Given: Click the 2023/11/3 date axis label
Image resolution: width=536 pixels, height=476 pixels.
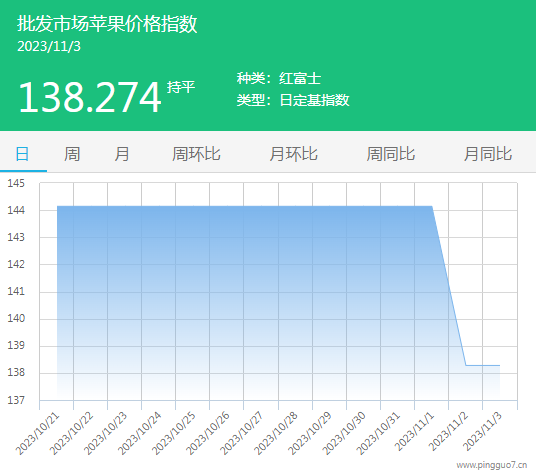Looking at the screenshot, I should [x=483, y=431].
